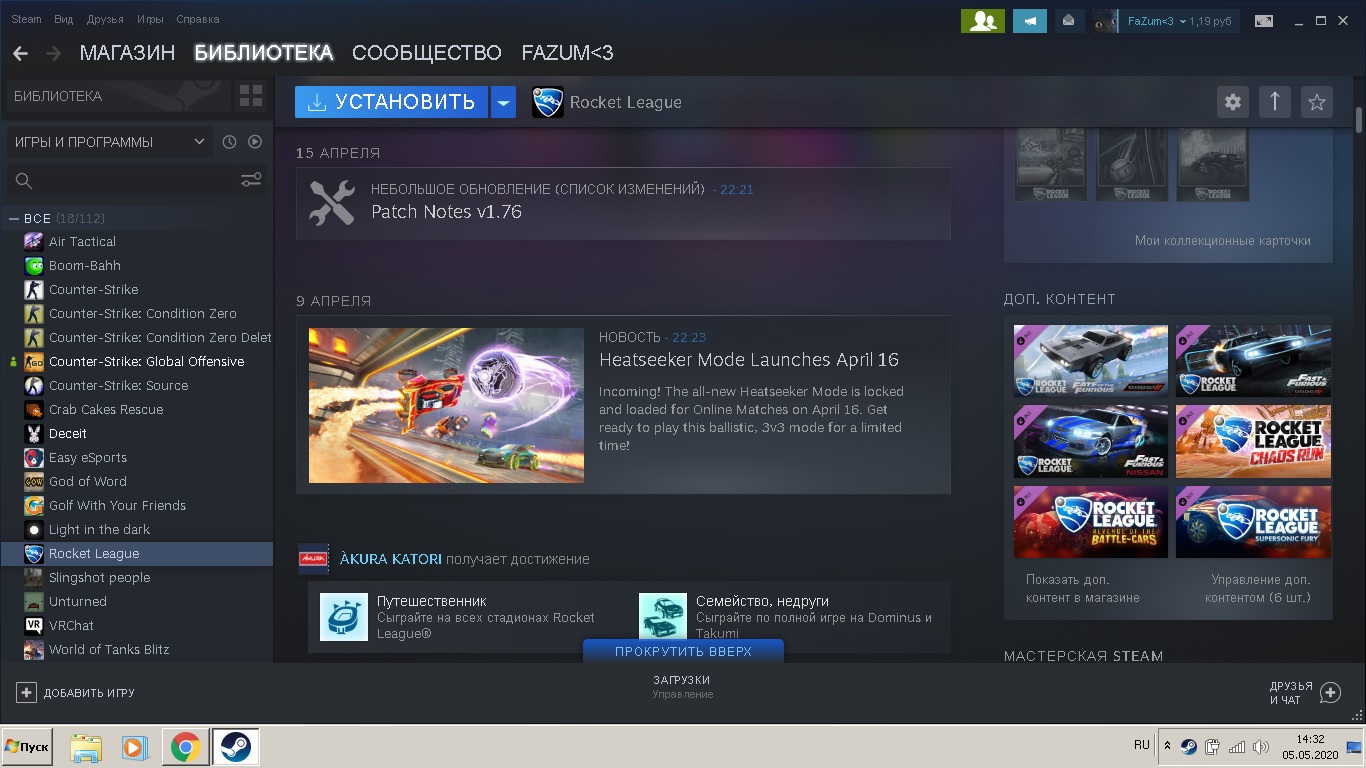This screenshot has height=768, width=1366.
Task: Open the Steam menu
Action: (x=26, y=19)
